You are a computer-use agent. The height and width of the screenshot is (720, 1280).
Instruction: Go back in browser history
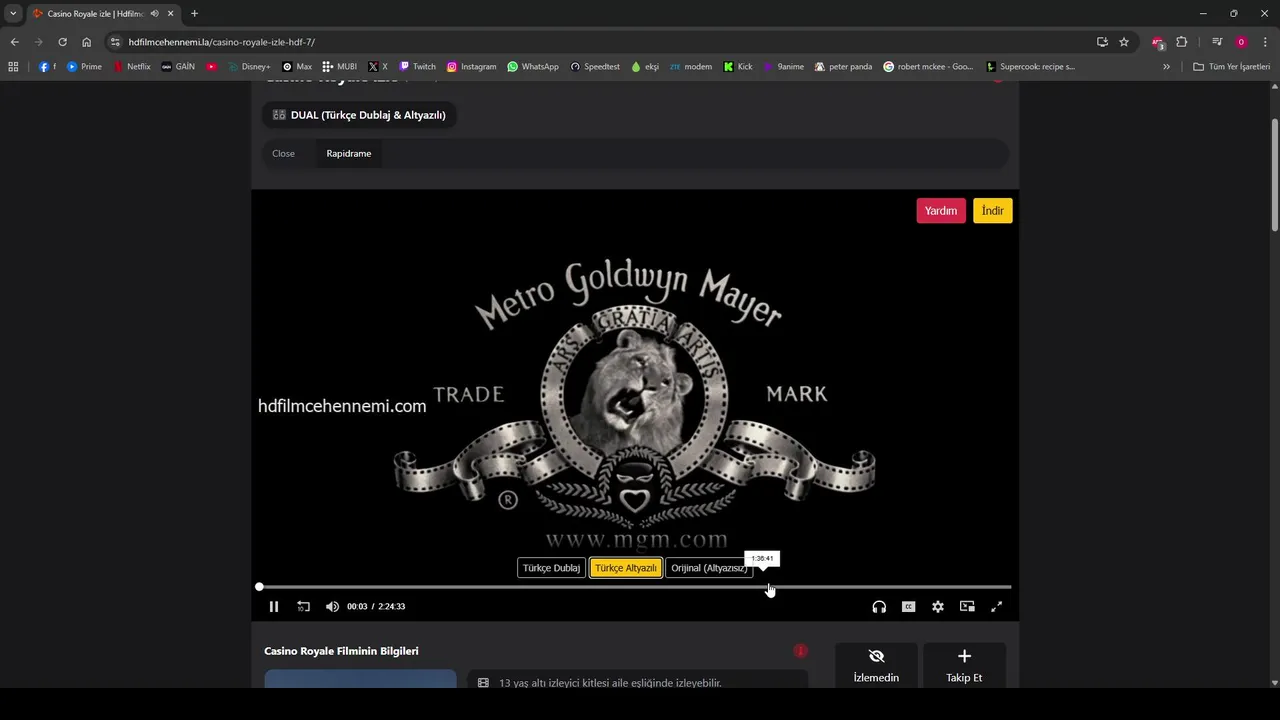pyautogui.click(x=14, y=42)
